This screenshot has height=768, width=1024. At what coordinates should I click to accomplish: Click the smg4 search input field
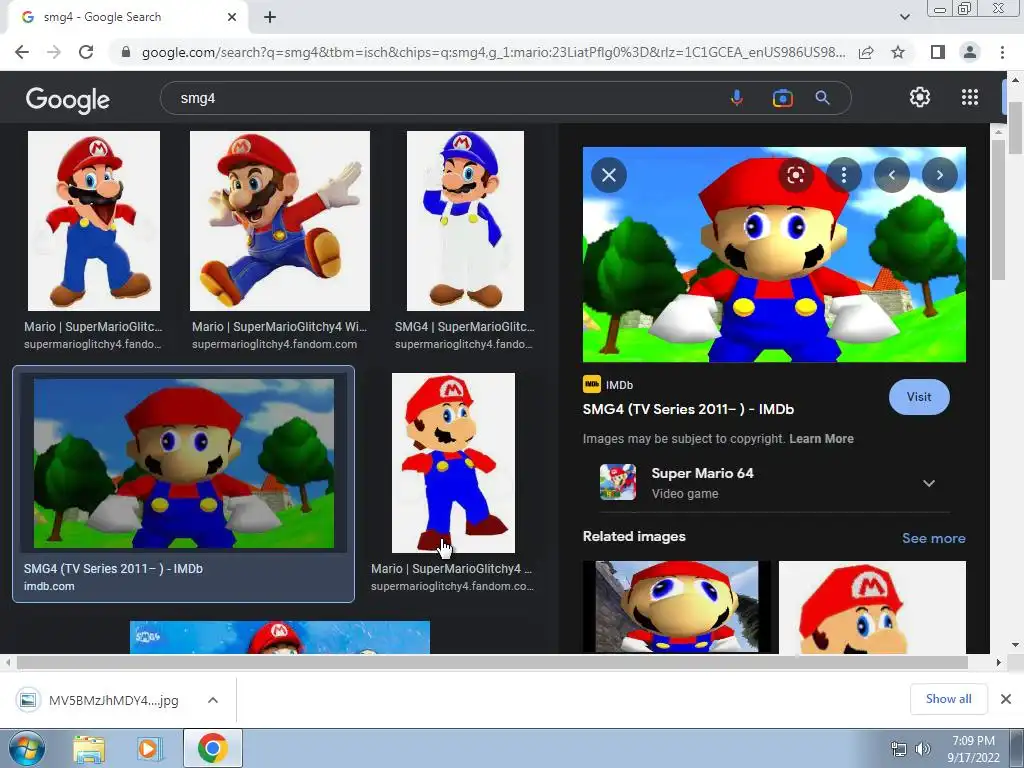click(x=444, y=98)
